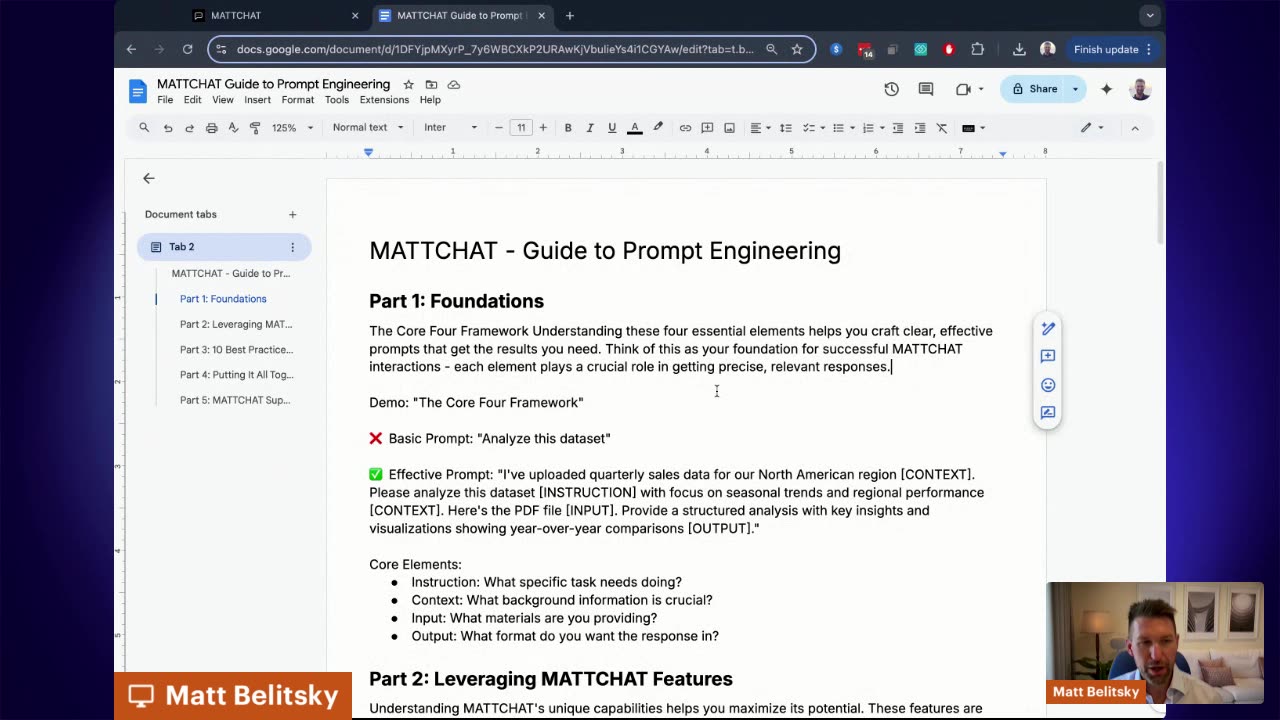Insert a checklist

pos(812,128)
